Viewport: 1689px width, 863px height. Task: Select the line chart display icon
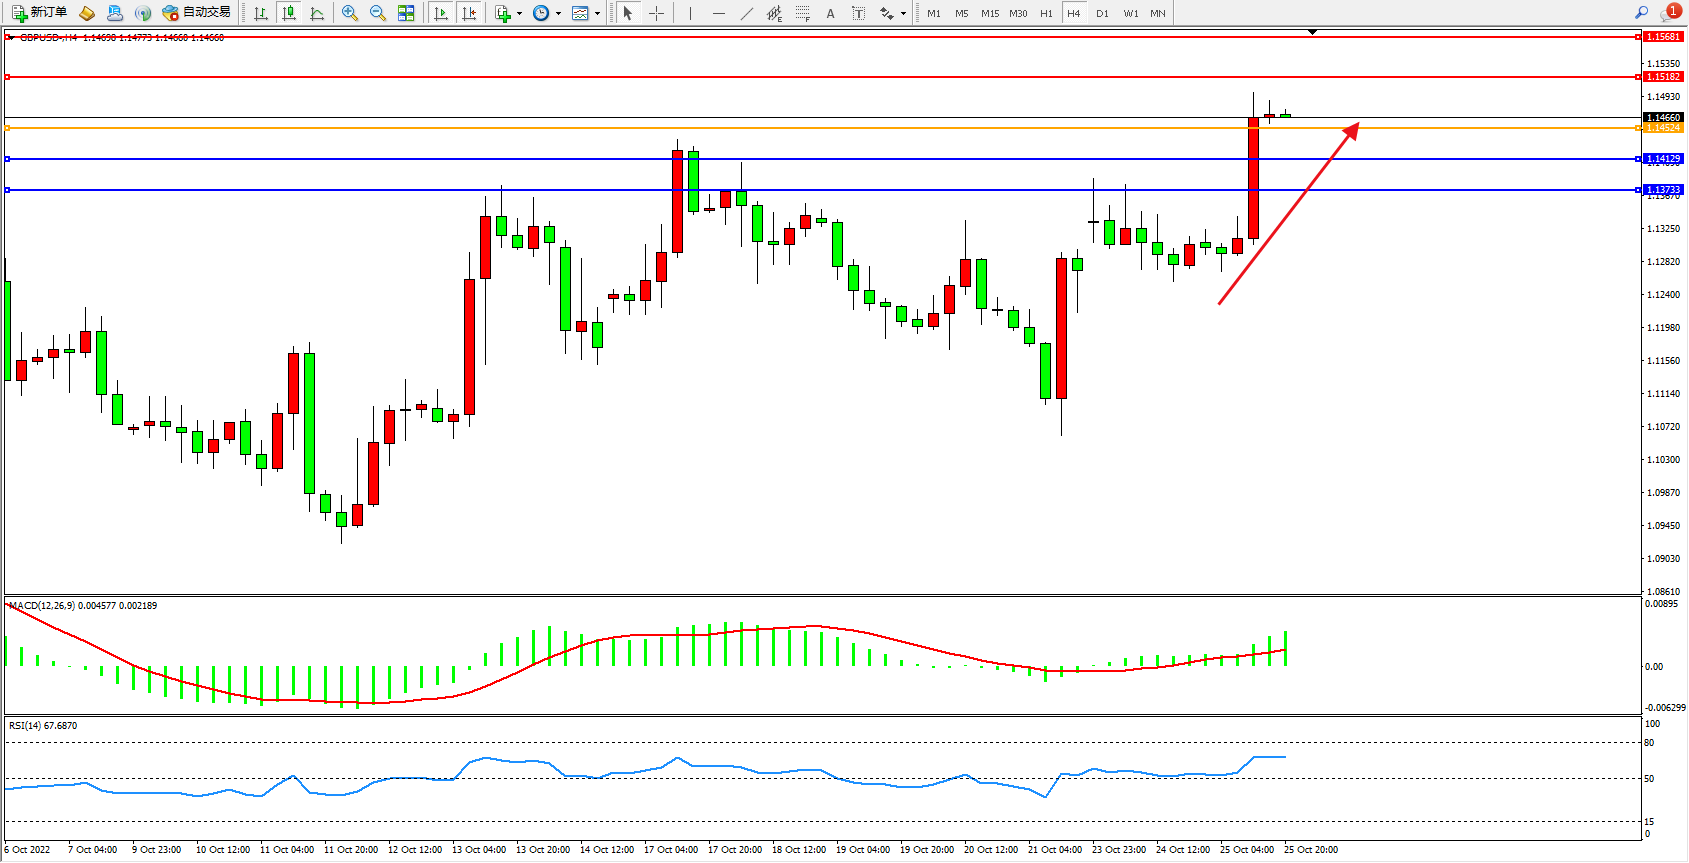click(317, 13)
